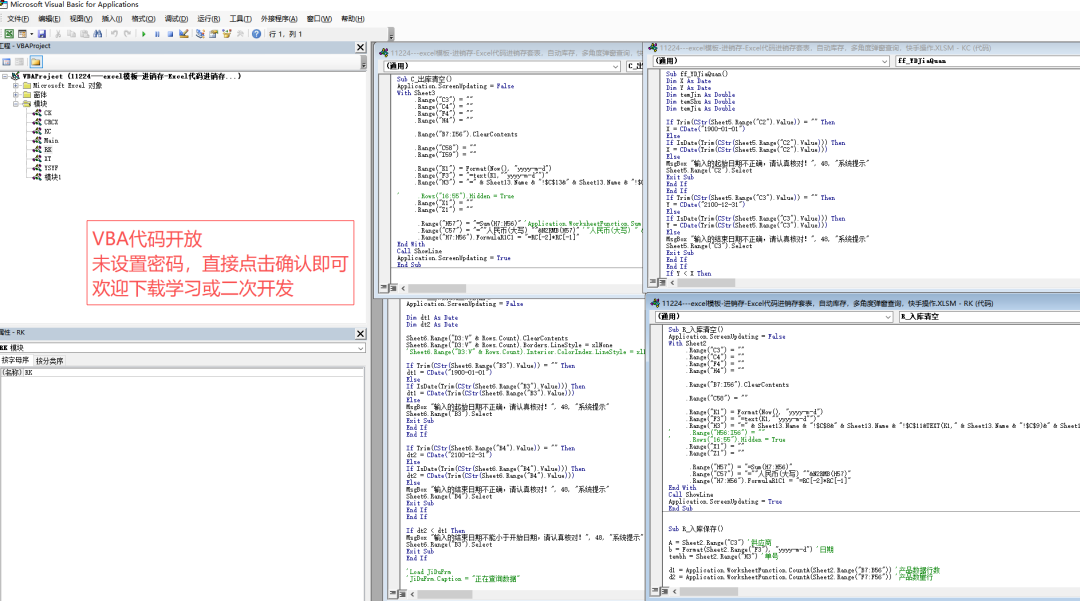Open the RK 模块 object dropdown in properties
The image size is (1080, 601).
(x=359, y=348)
